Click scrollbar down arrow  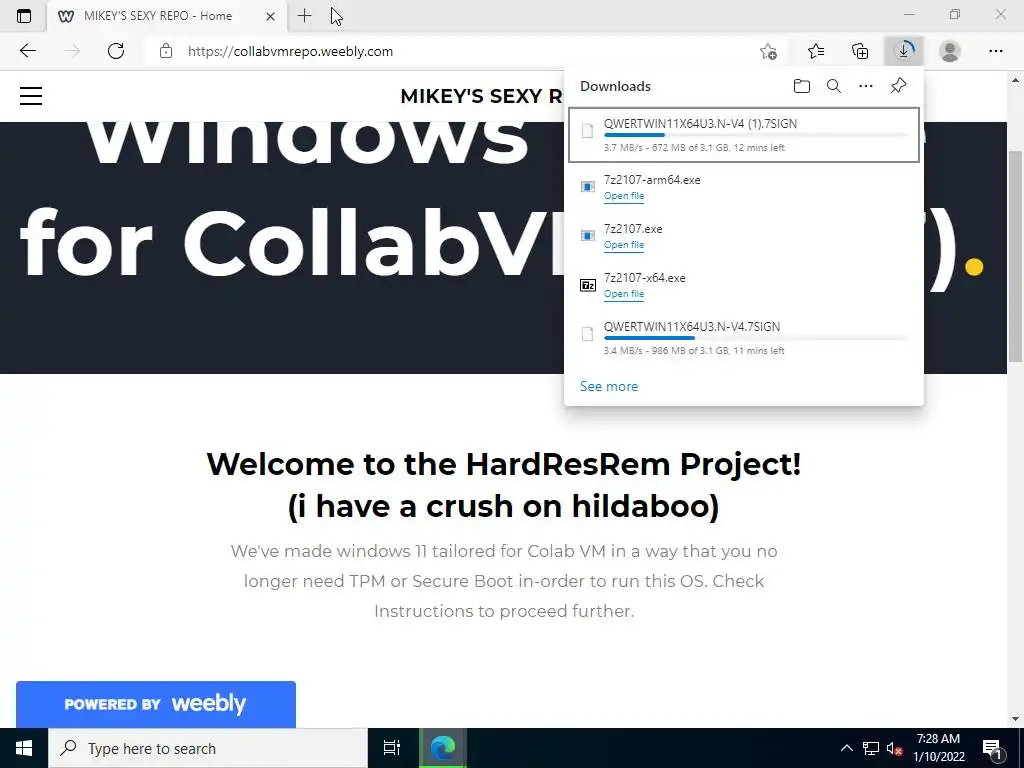[x=1015, y=719]
